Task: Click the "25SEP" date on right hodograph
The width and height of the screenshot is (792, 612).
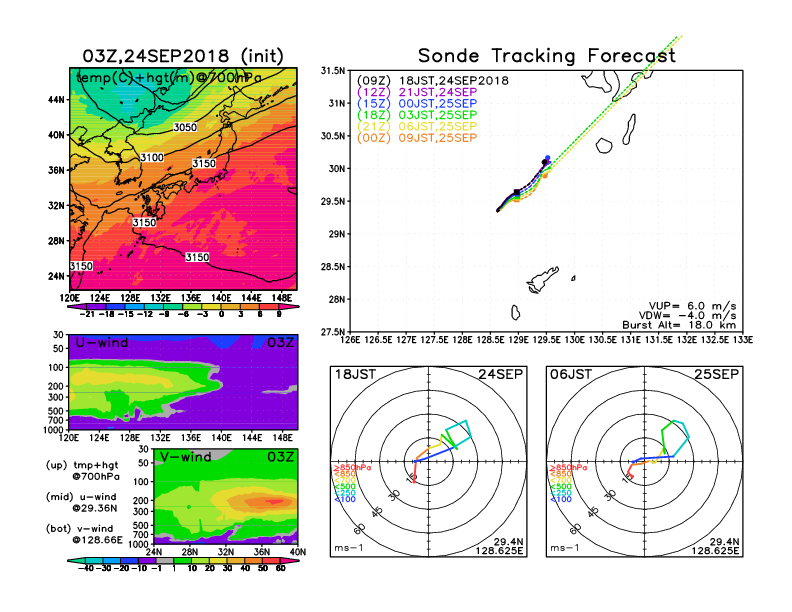Action: click(716, 375)
